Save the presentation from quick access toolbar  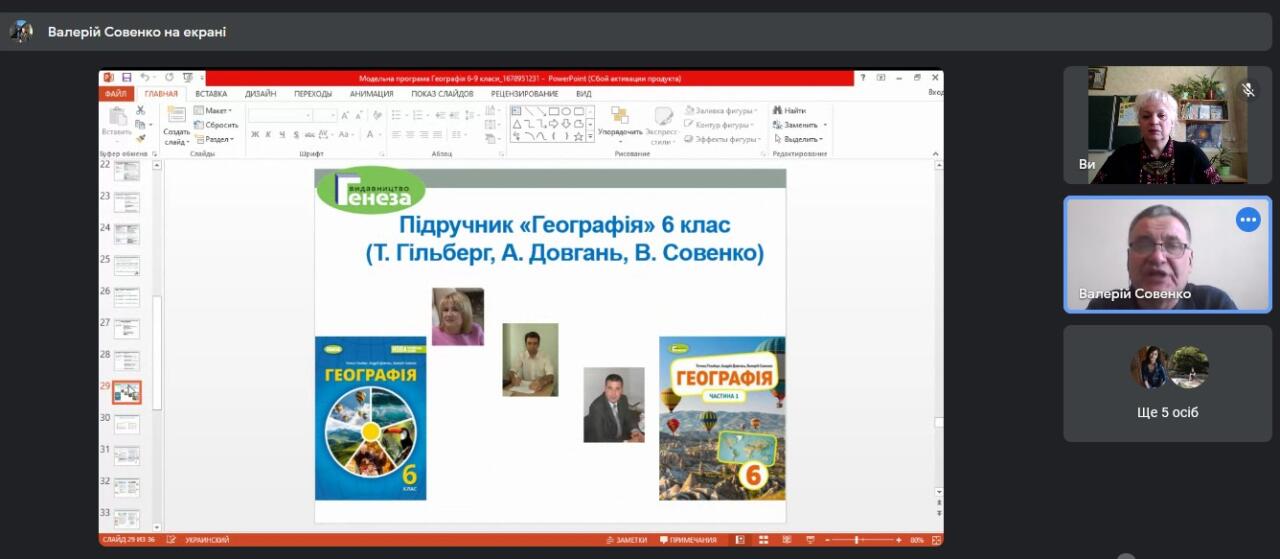click(x=126, y=77)
